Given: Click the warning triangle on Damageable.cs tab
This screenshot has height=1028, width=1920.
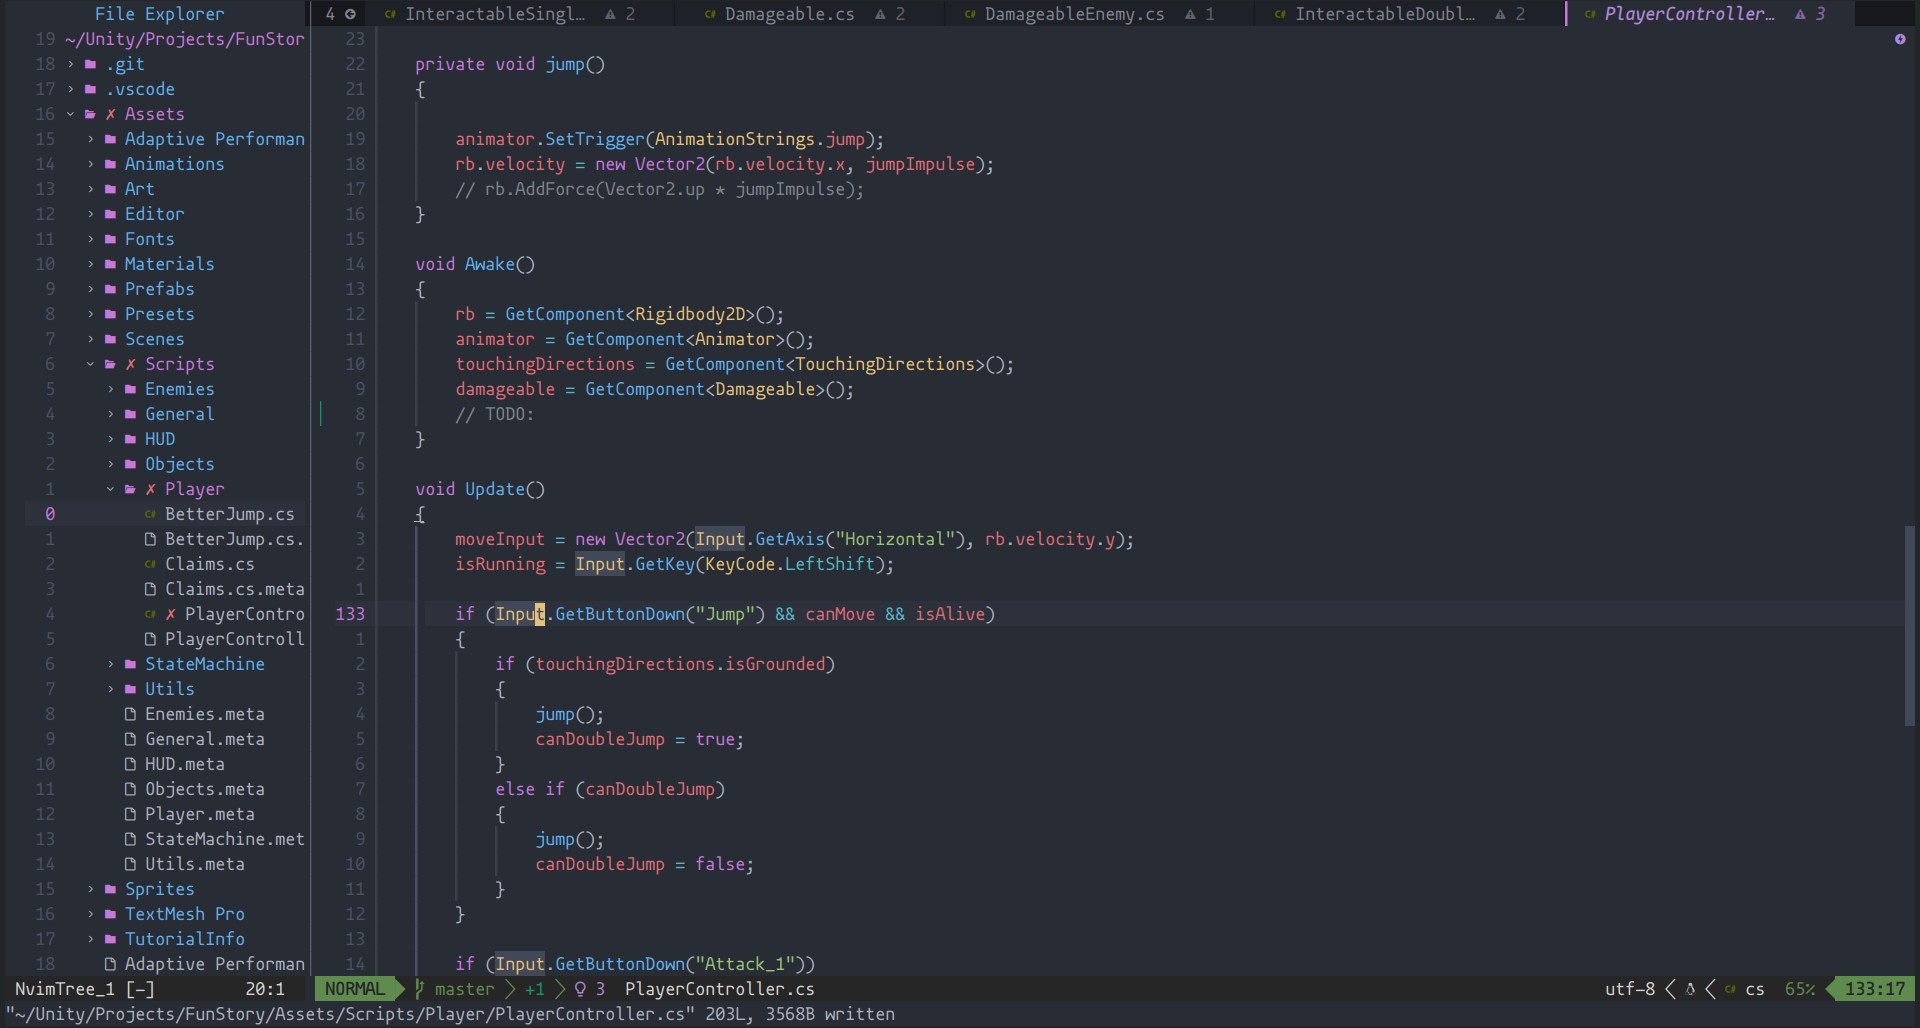Looking at the screenshot, I should [x=880, y=14].
